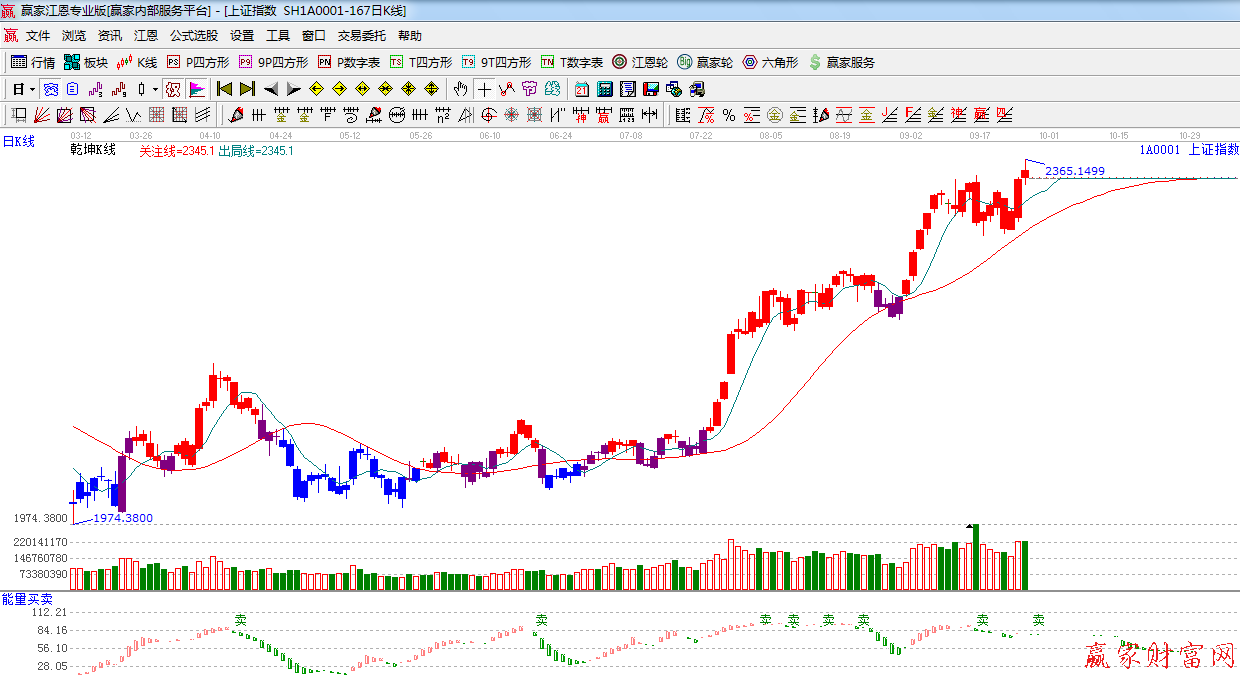The width and height of the screenshot is (1240, 680).
Task: Open the 公式选股 menu
Action: pos(193,36)
